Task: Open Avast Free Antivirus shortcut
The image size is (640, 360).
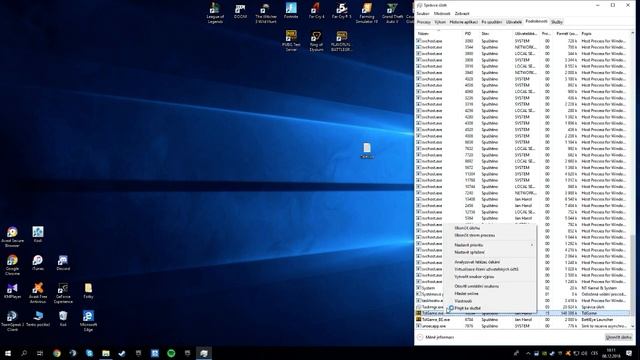Action: tap(38, 293)
